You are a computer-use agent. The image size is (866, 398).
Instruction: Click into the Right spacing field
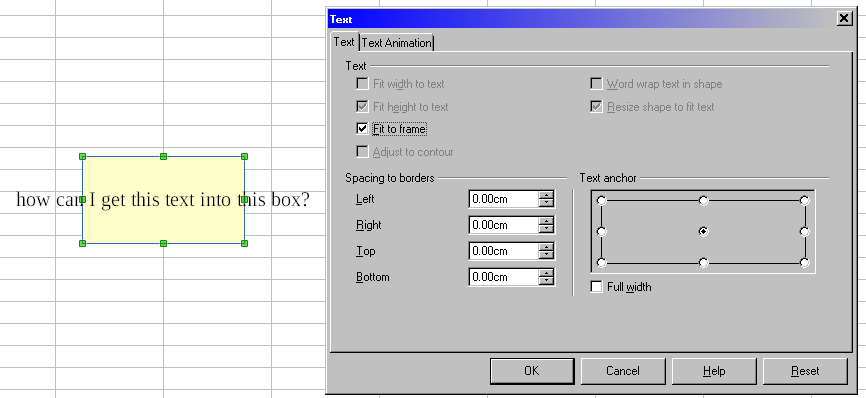pyautogui.click(x=504, y=225)
